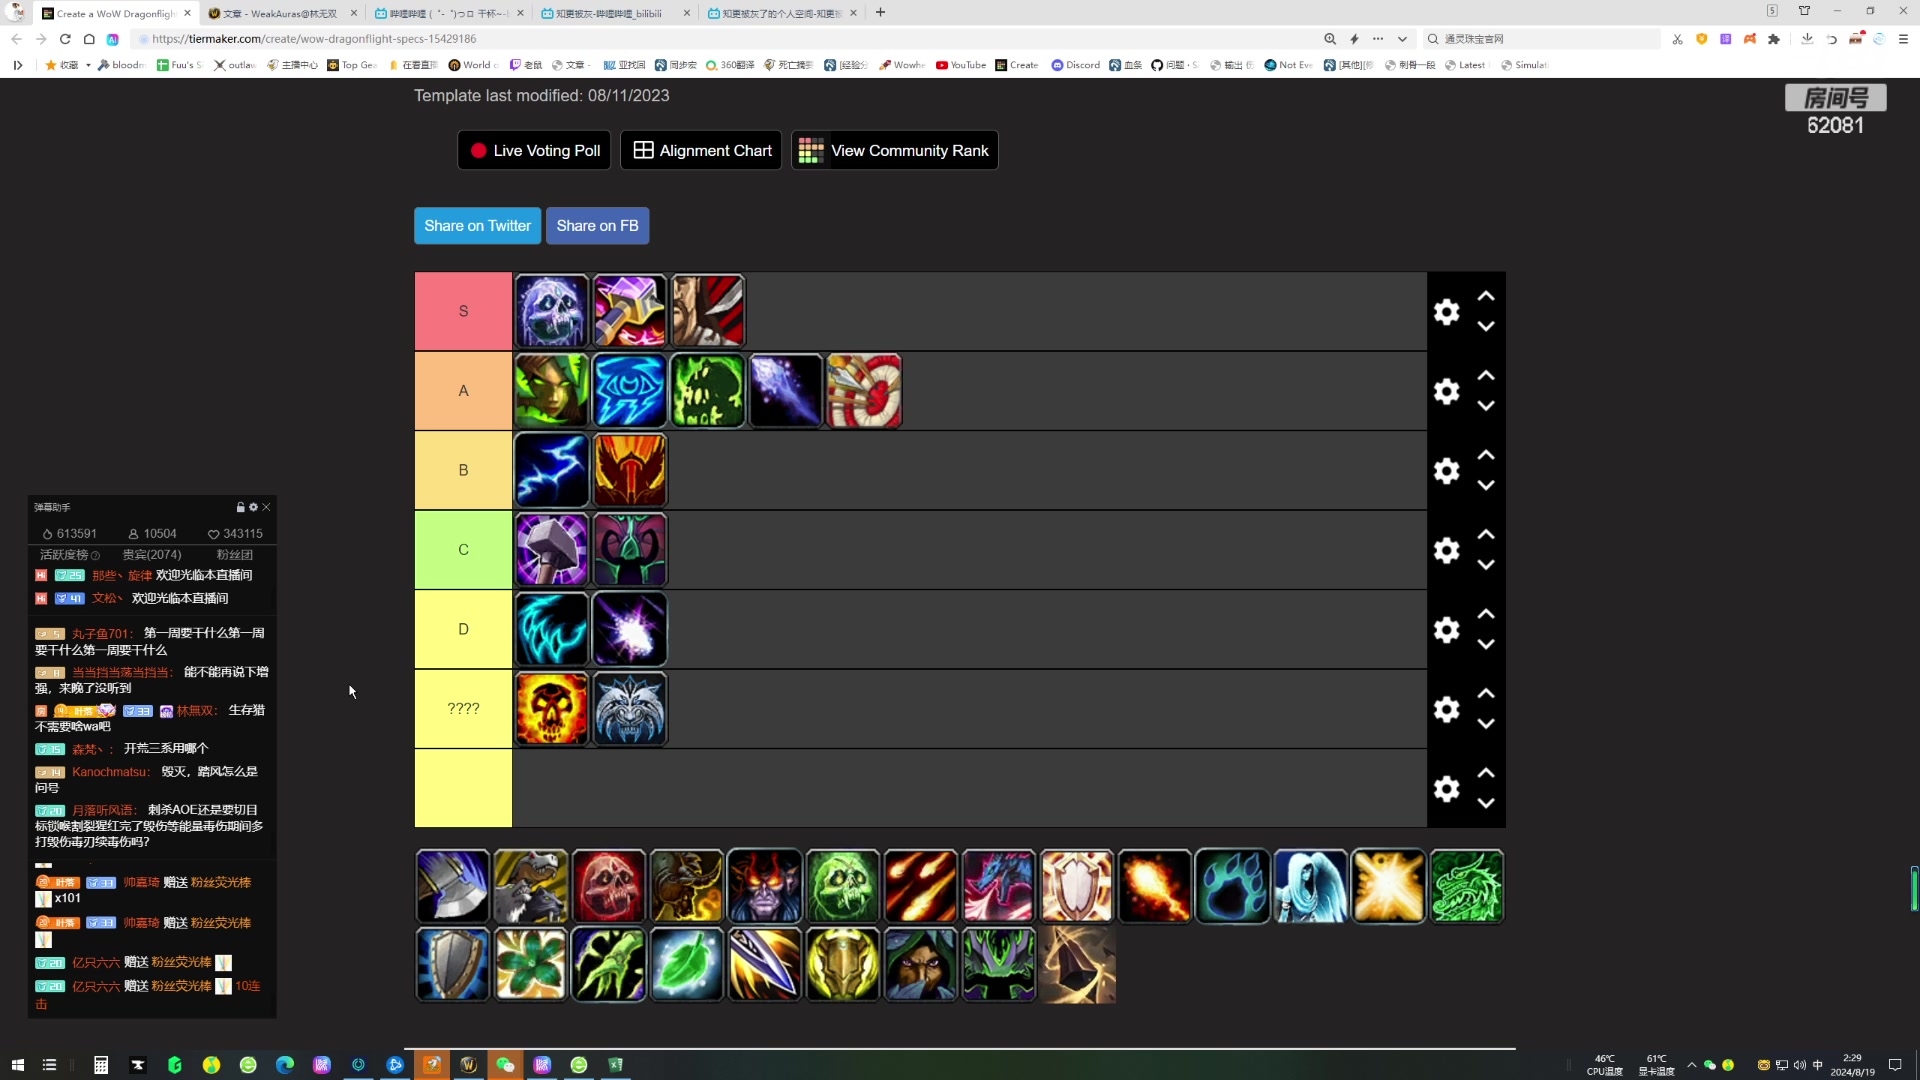Select the blue eye lightning icon in A tier
Screen dimensions: 1920x1080
630,391
